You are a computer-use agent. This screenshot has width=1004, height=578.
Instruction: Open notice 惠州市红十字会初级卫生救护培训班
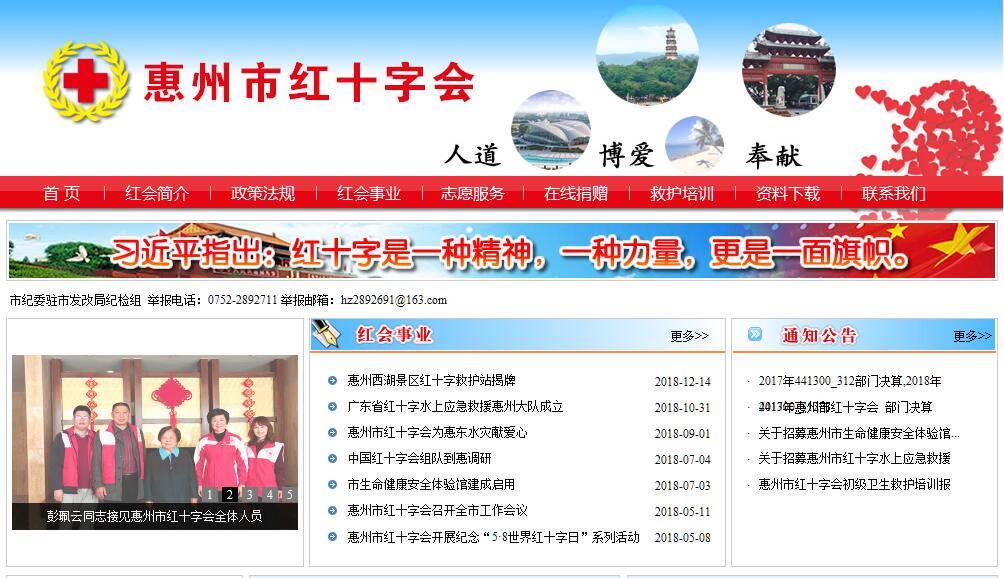(854, 484)
